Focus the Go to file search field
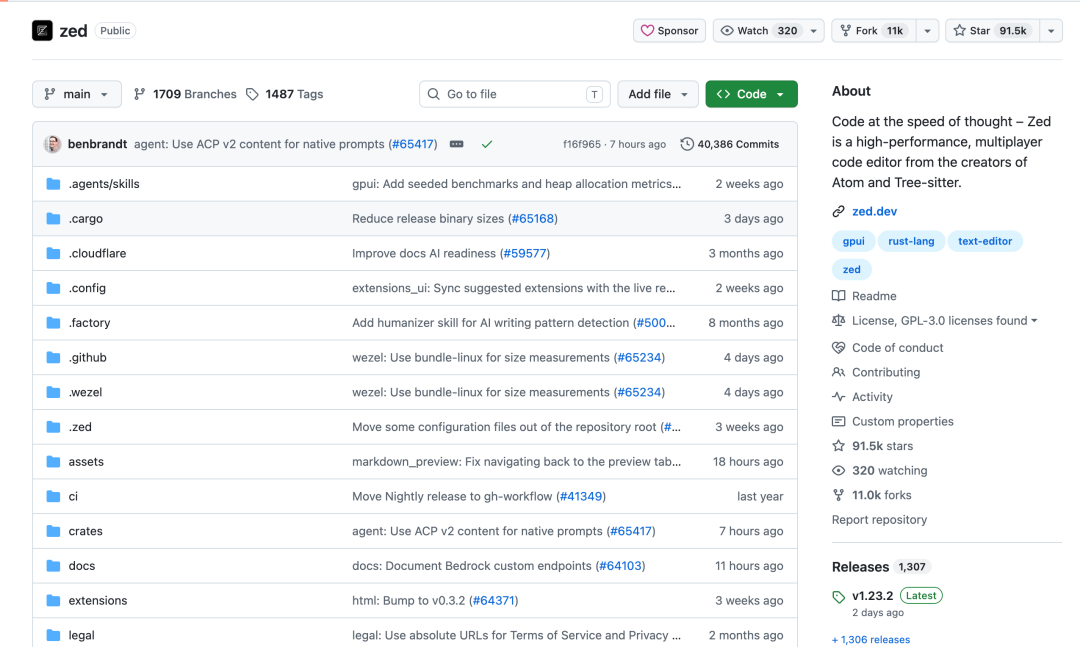This screenshot has width=1080, height=647. (x=515, y=94)
